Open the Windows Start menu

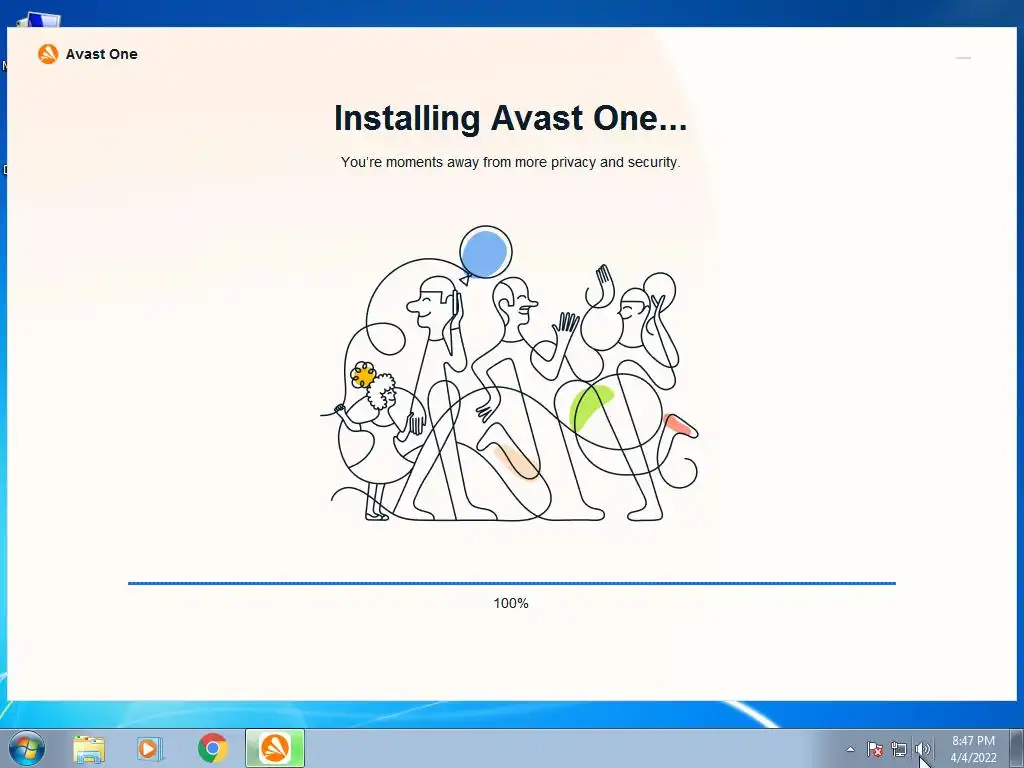pos(27,748)
